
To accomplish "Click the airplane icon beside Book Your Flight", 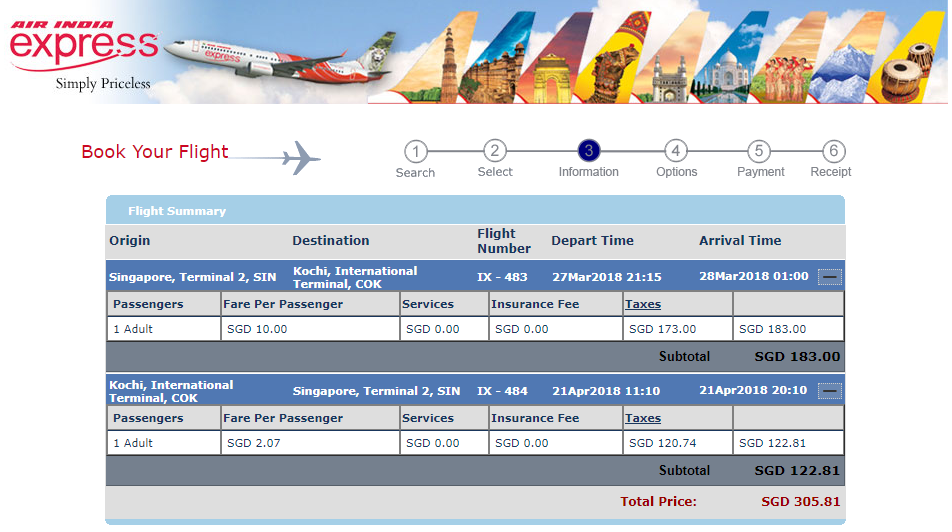I will coord(301,158).
